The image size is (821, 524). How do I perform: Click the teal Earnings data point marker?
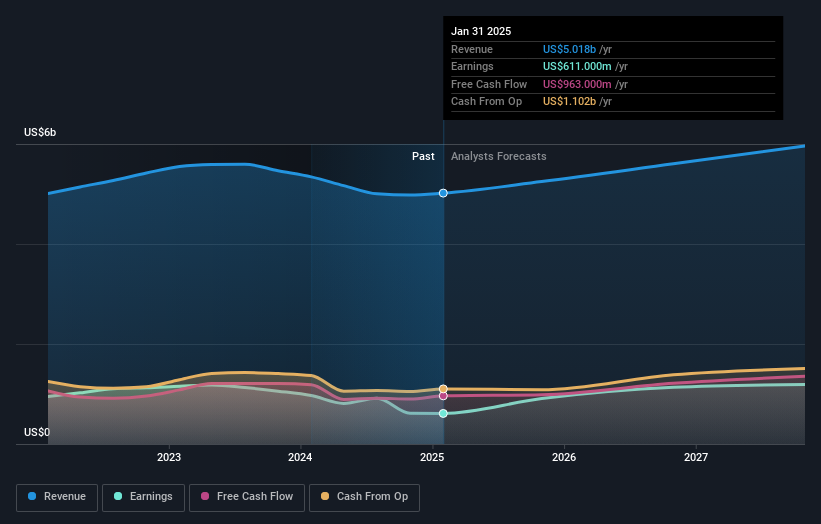point(443,414)
